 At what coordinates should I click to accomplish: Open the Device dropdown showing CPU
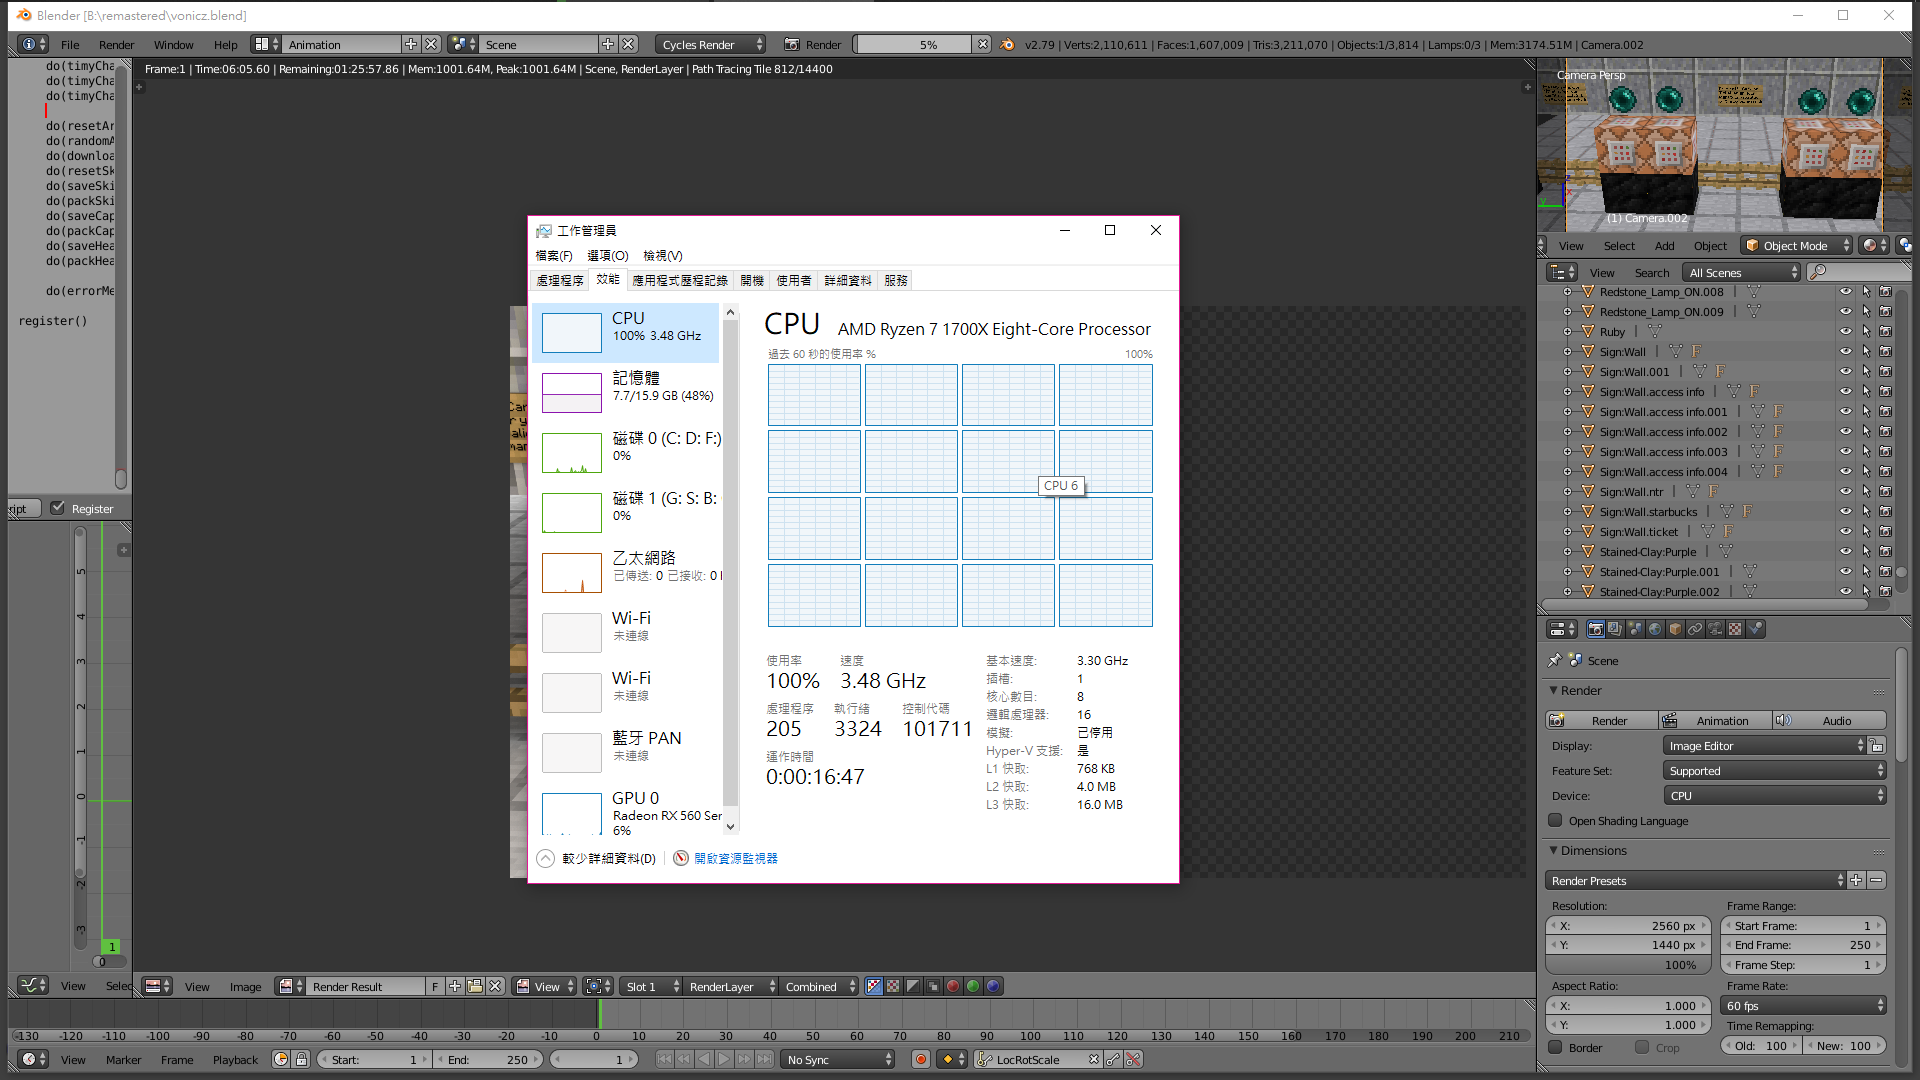click(1775, 796)
